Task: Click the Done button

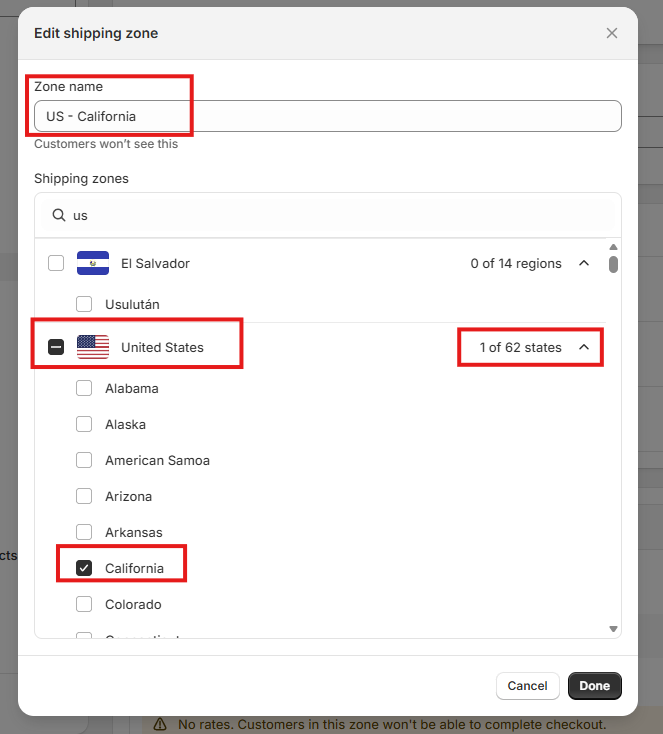Action: coord(594,686)
